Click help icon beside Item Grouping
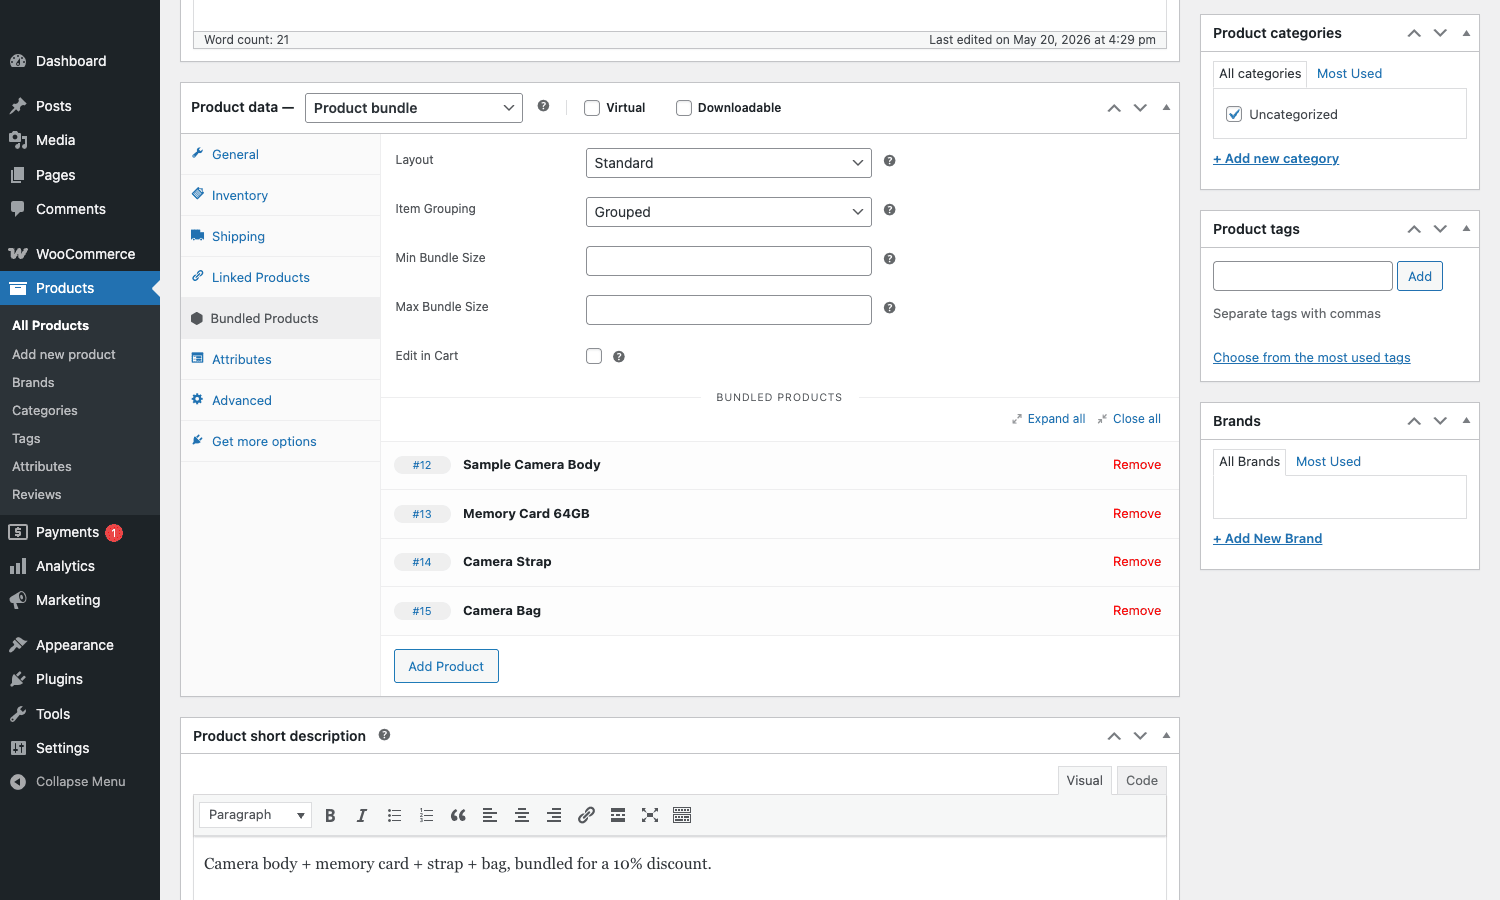Viewport: 1500px width, 900px height. 889,210
